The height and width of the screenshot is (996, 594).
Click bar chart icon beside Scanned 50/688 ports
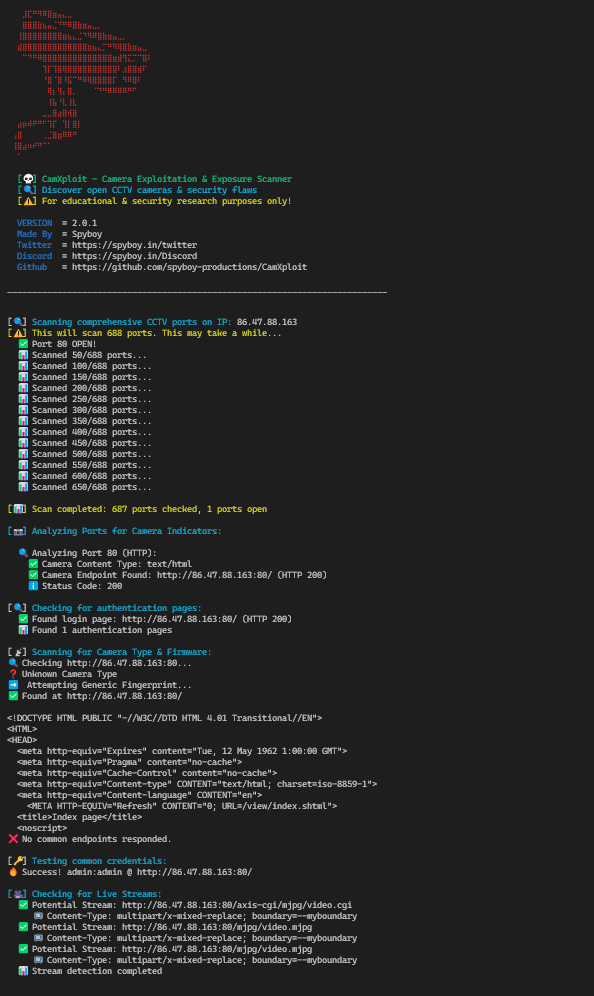click(x=24, y=355)
